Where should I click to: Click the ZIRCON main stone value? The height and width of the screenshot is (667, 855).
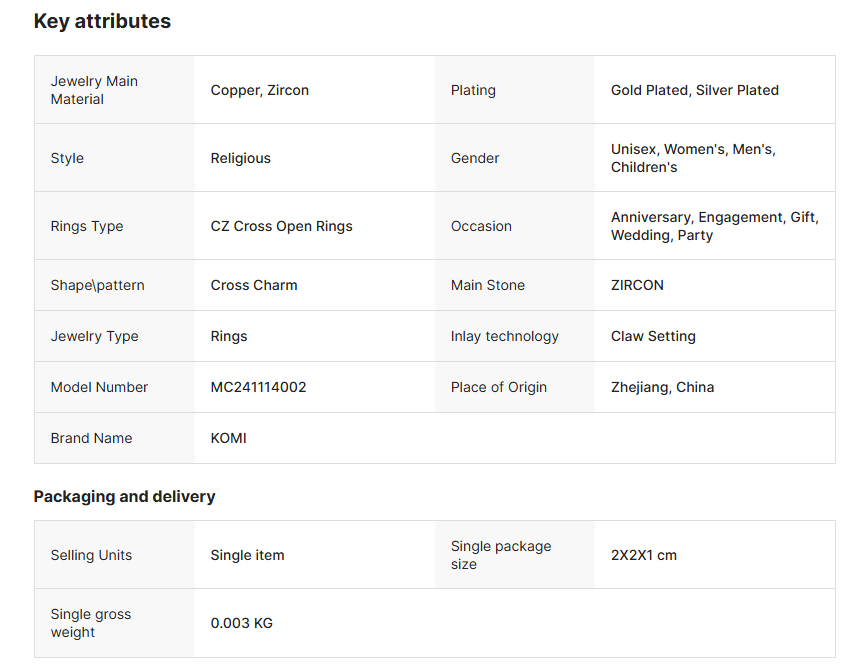click(x=637, y=285)
